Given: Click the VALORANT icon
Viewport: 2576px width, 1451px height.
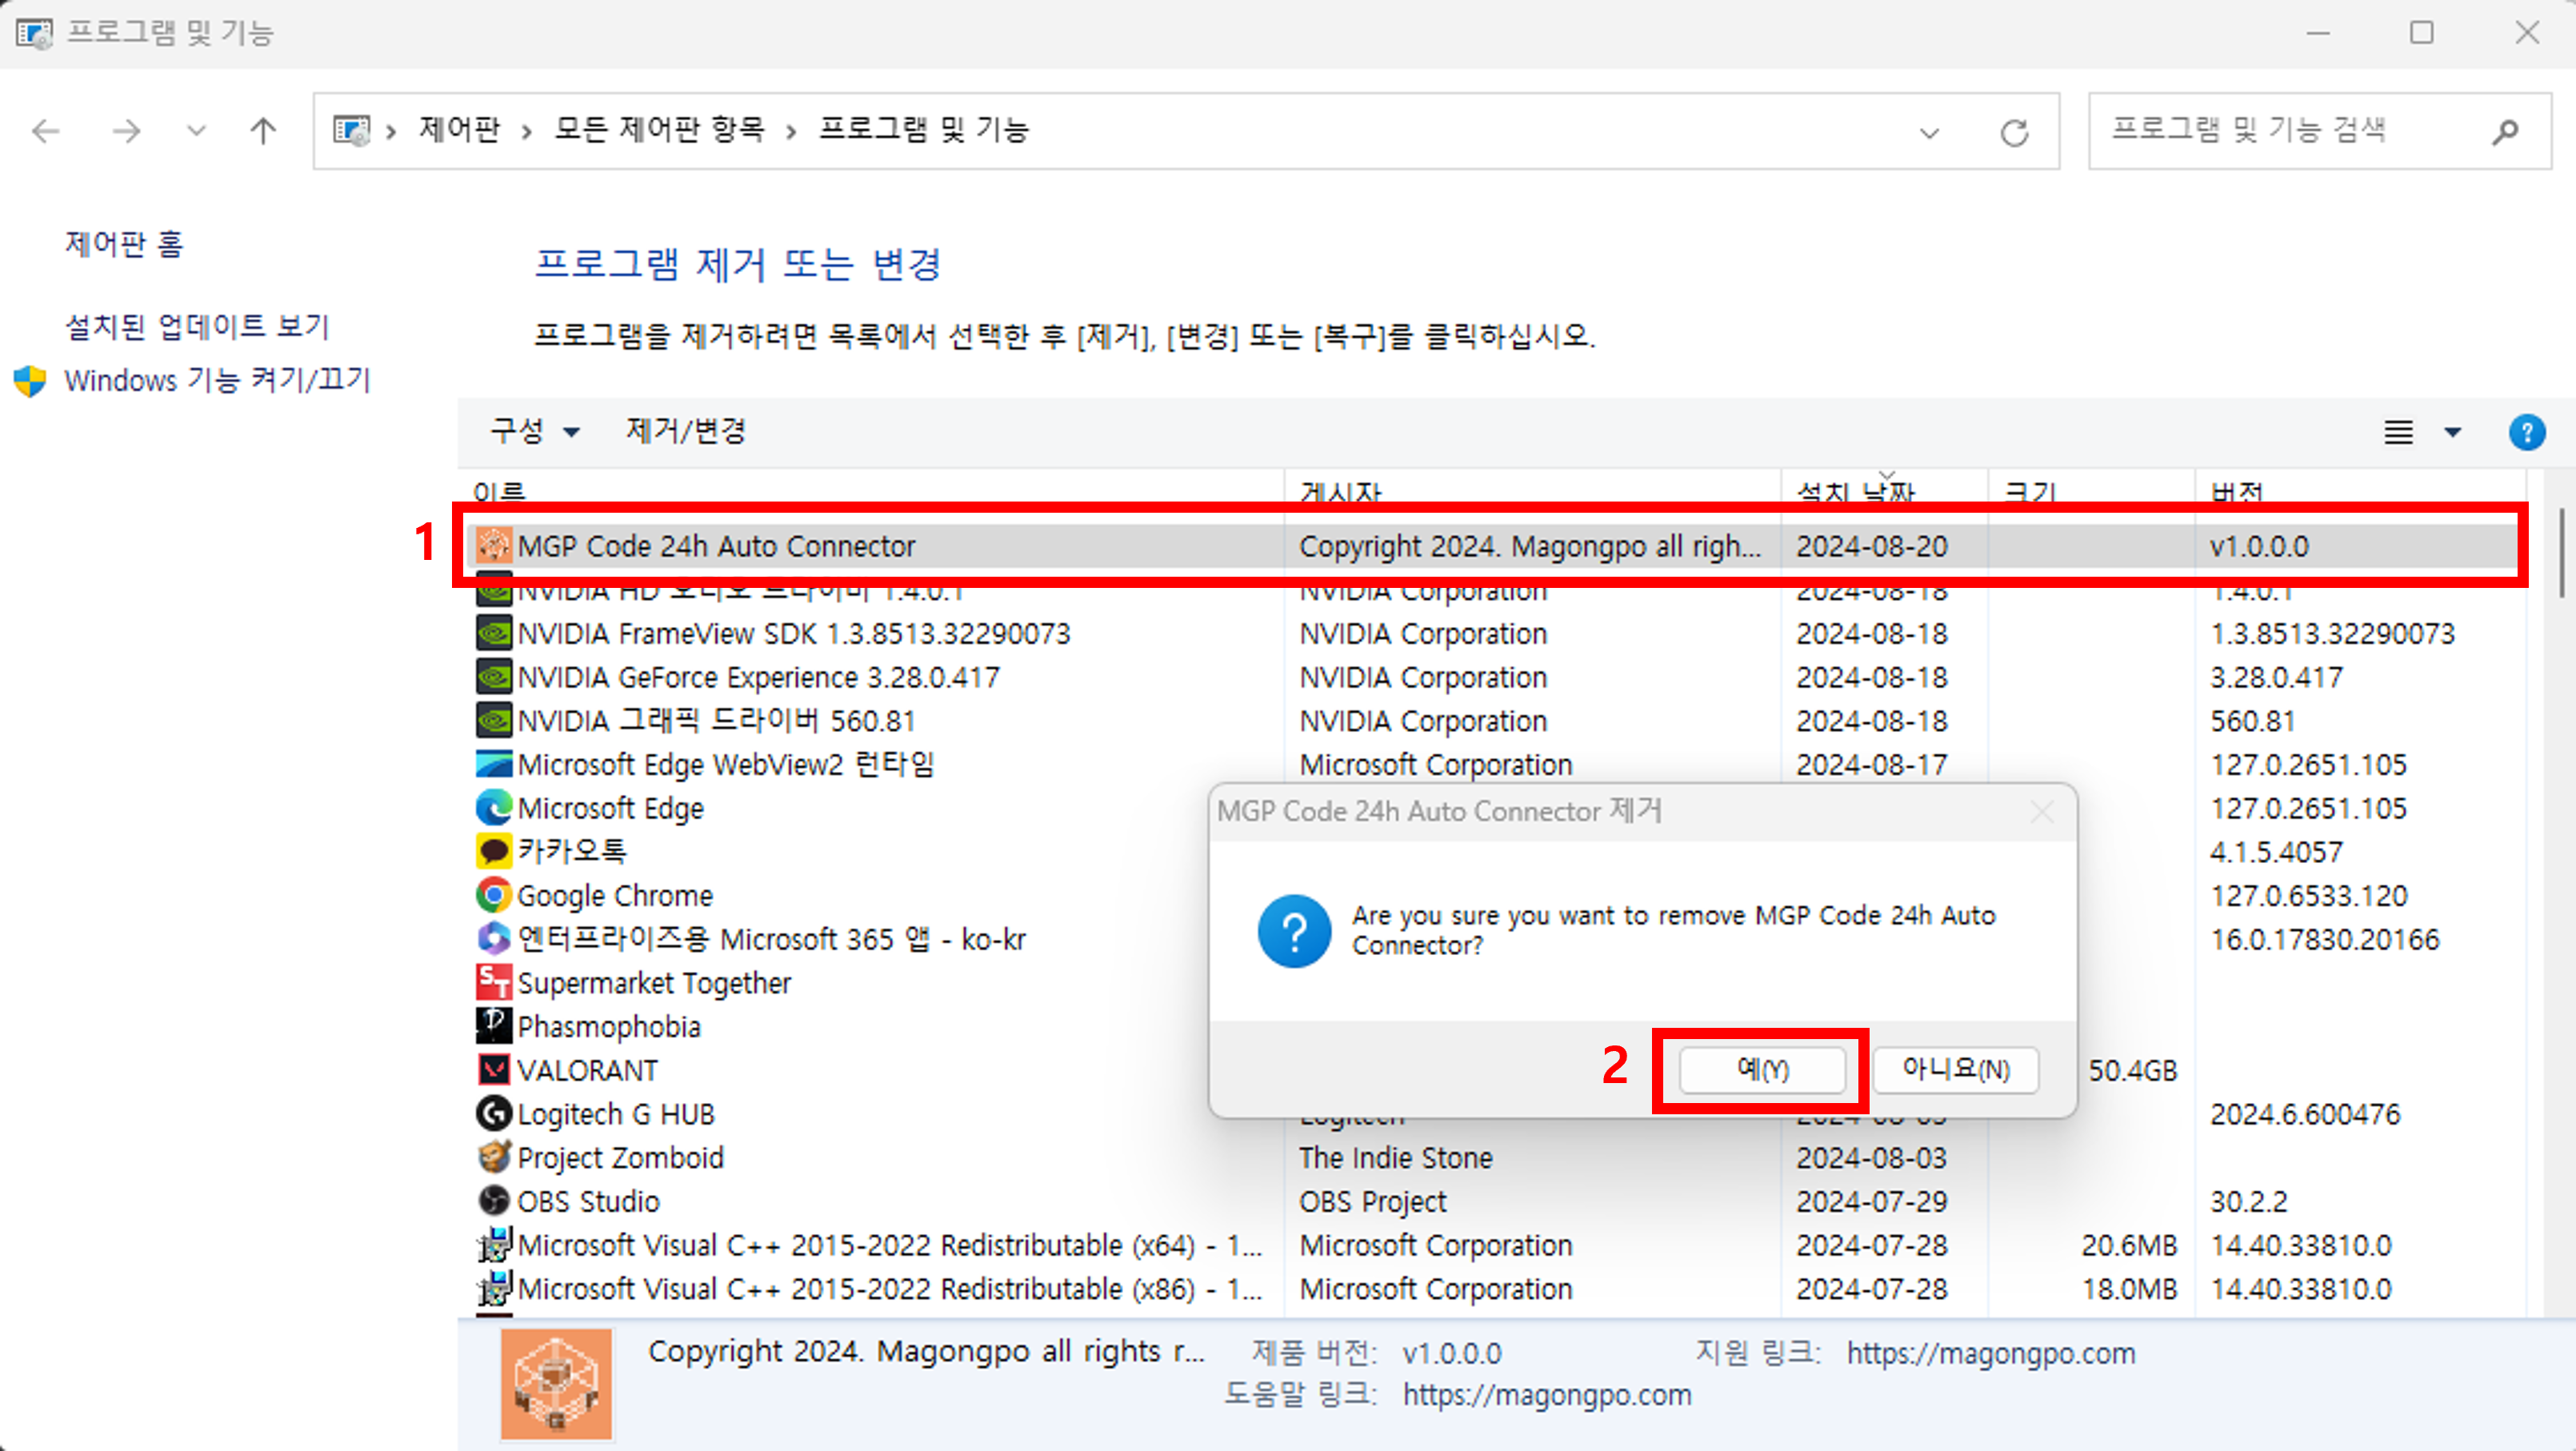Looking at the screenshot, I should (494, 1070).
